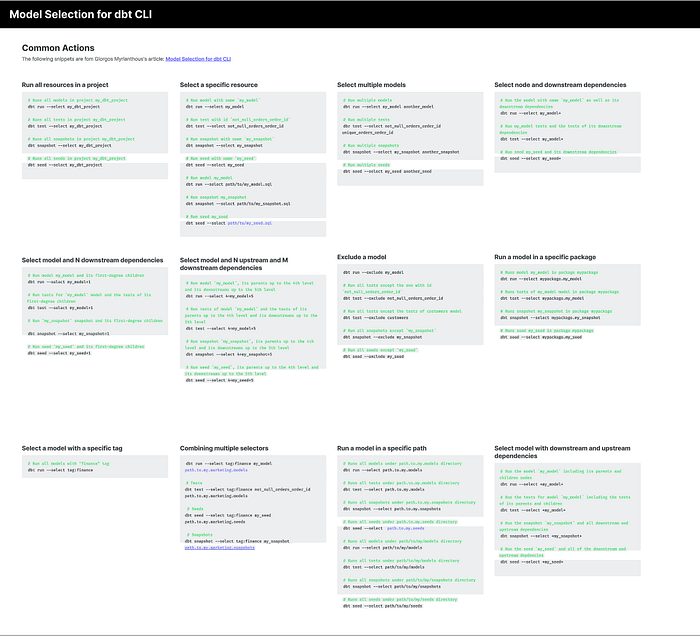Click the line 'dbt run --exclude my_model'
This screenshot has height=637, width=700.
(373, 272)
